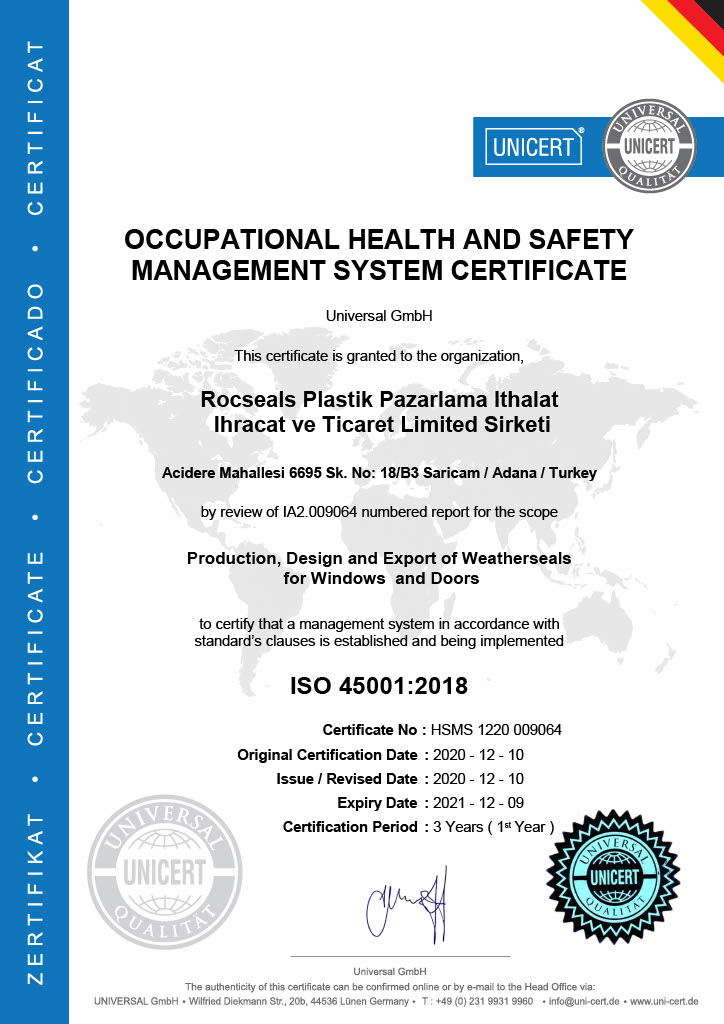Click the 'Certification Period' label
Viewport: 724px width, 1024px height.
(x=350, y=827)
